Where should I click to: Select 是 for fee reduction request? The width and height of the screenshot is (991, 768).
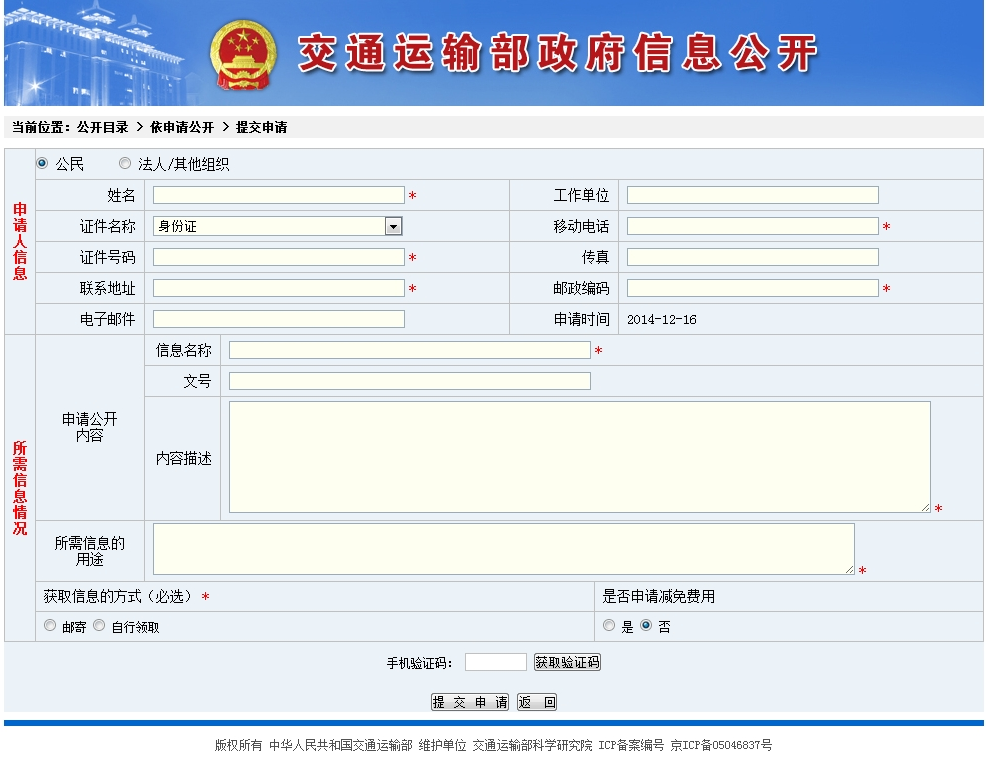[609, 626]
